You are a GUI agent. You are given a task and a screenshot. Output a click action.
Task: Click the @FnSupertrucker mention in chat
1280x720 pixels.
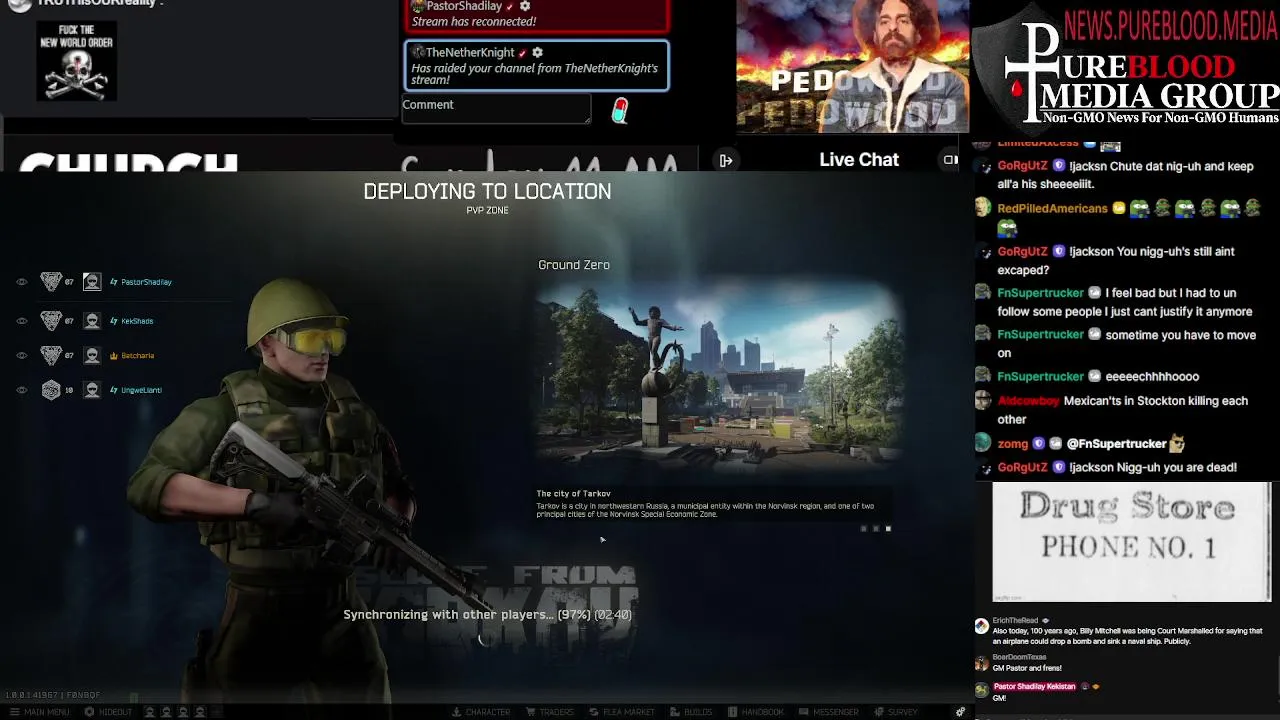1117,444
